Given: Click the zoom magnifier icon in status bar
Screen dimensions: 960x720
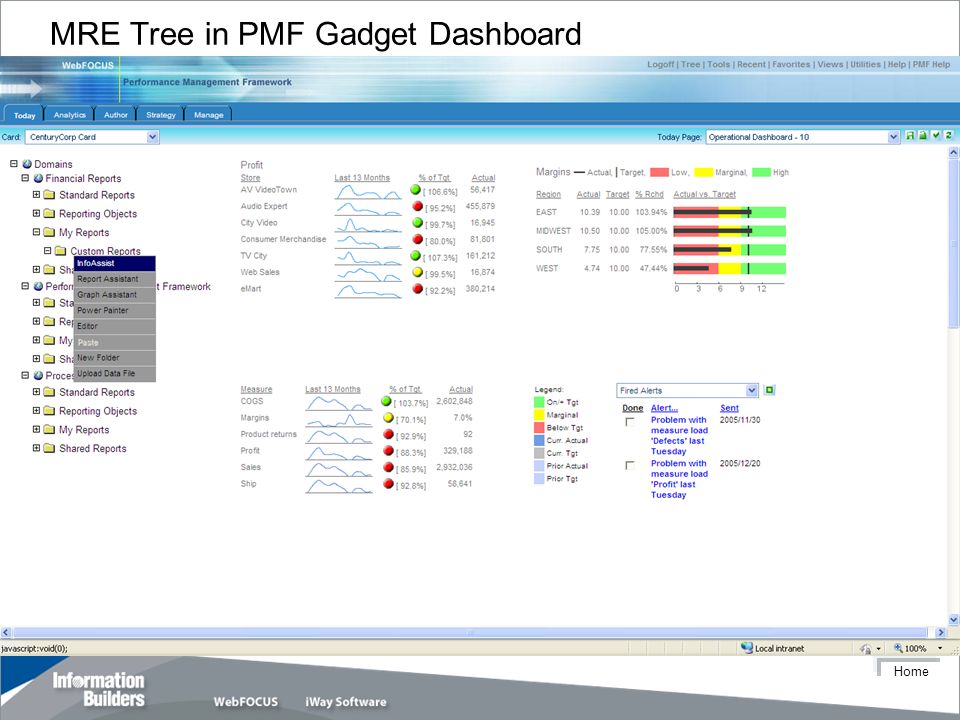Looking at the screenshot, I should [x=898, y=648].
